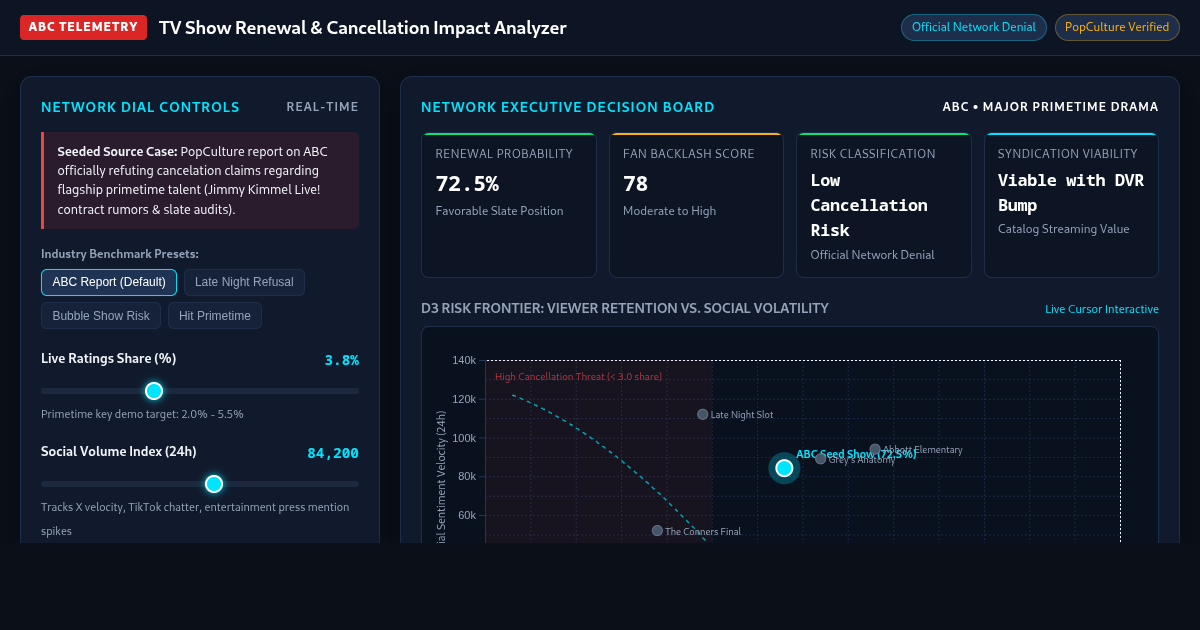This screenshot has width=1200, height=630.
Task: Select the Late Night Slot data point
Action: coord(703,414)
